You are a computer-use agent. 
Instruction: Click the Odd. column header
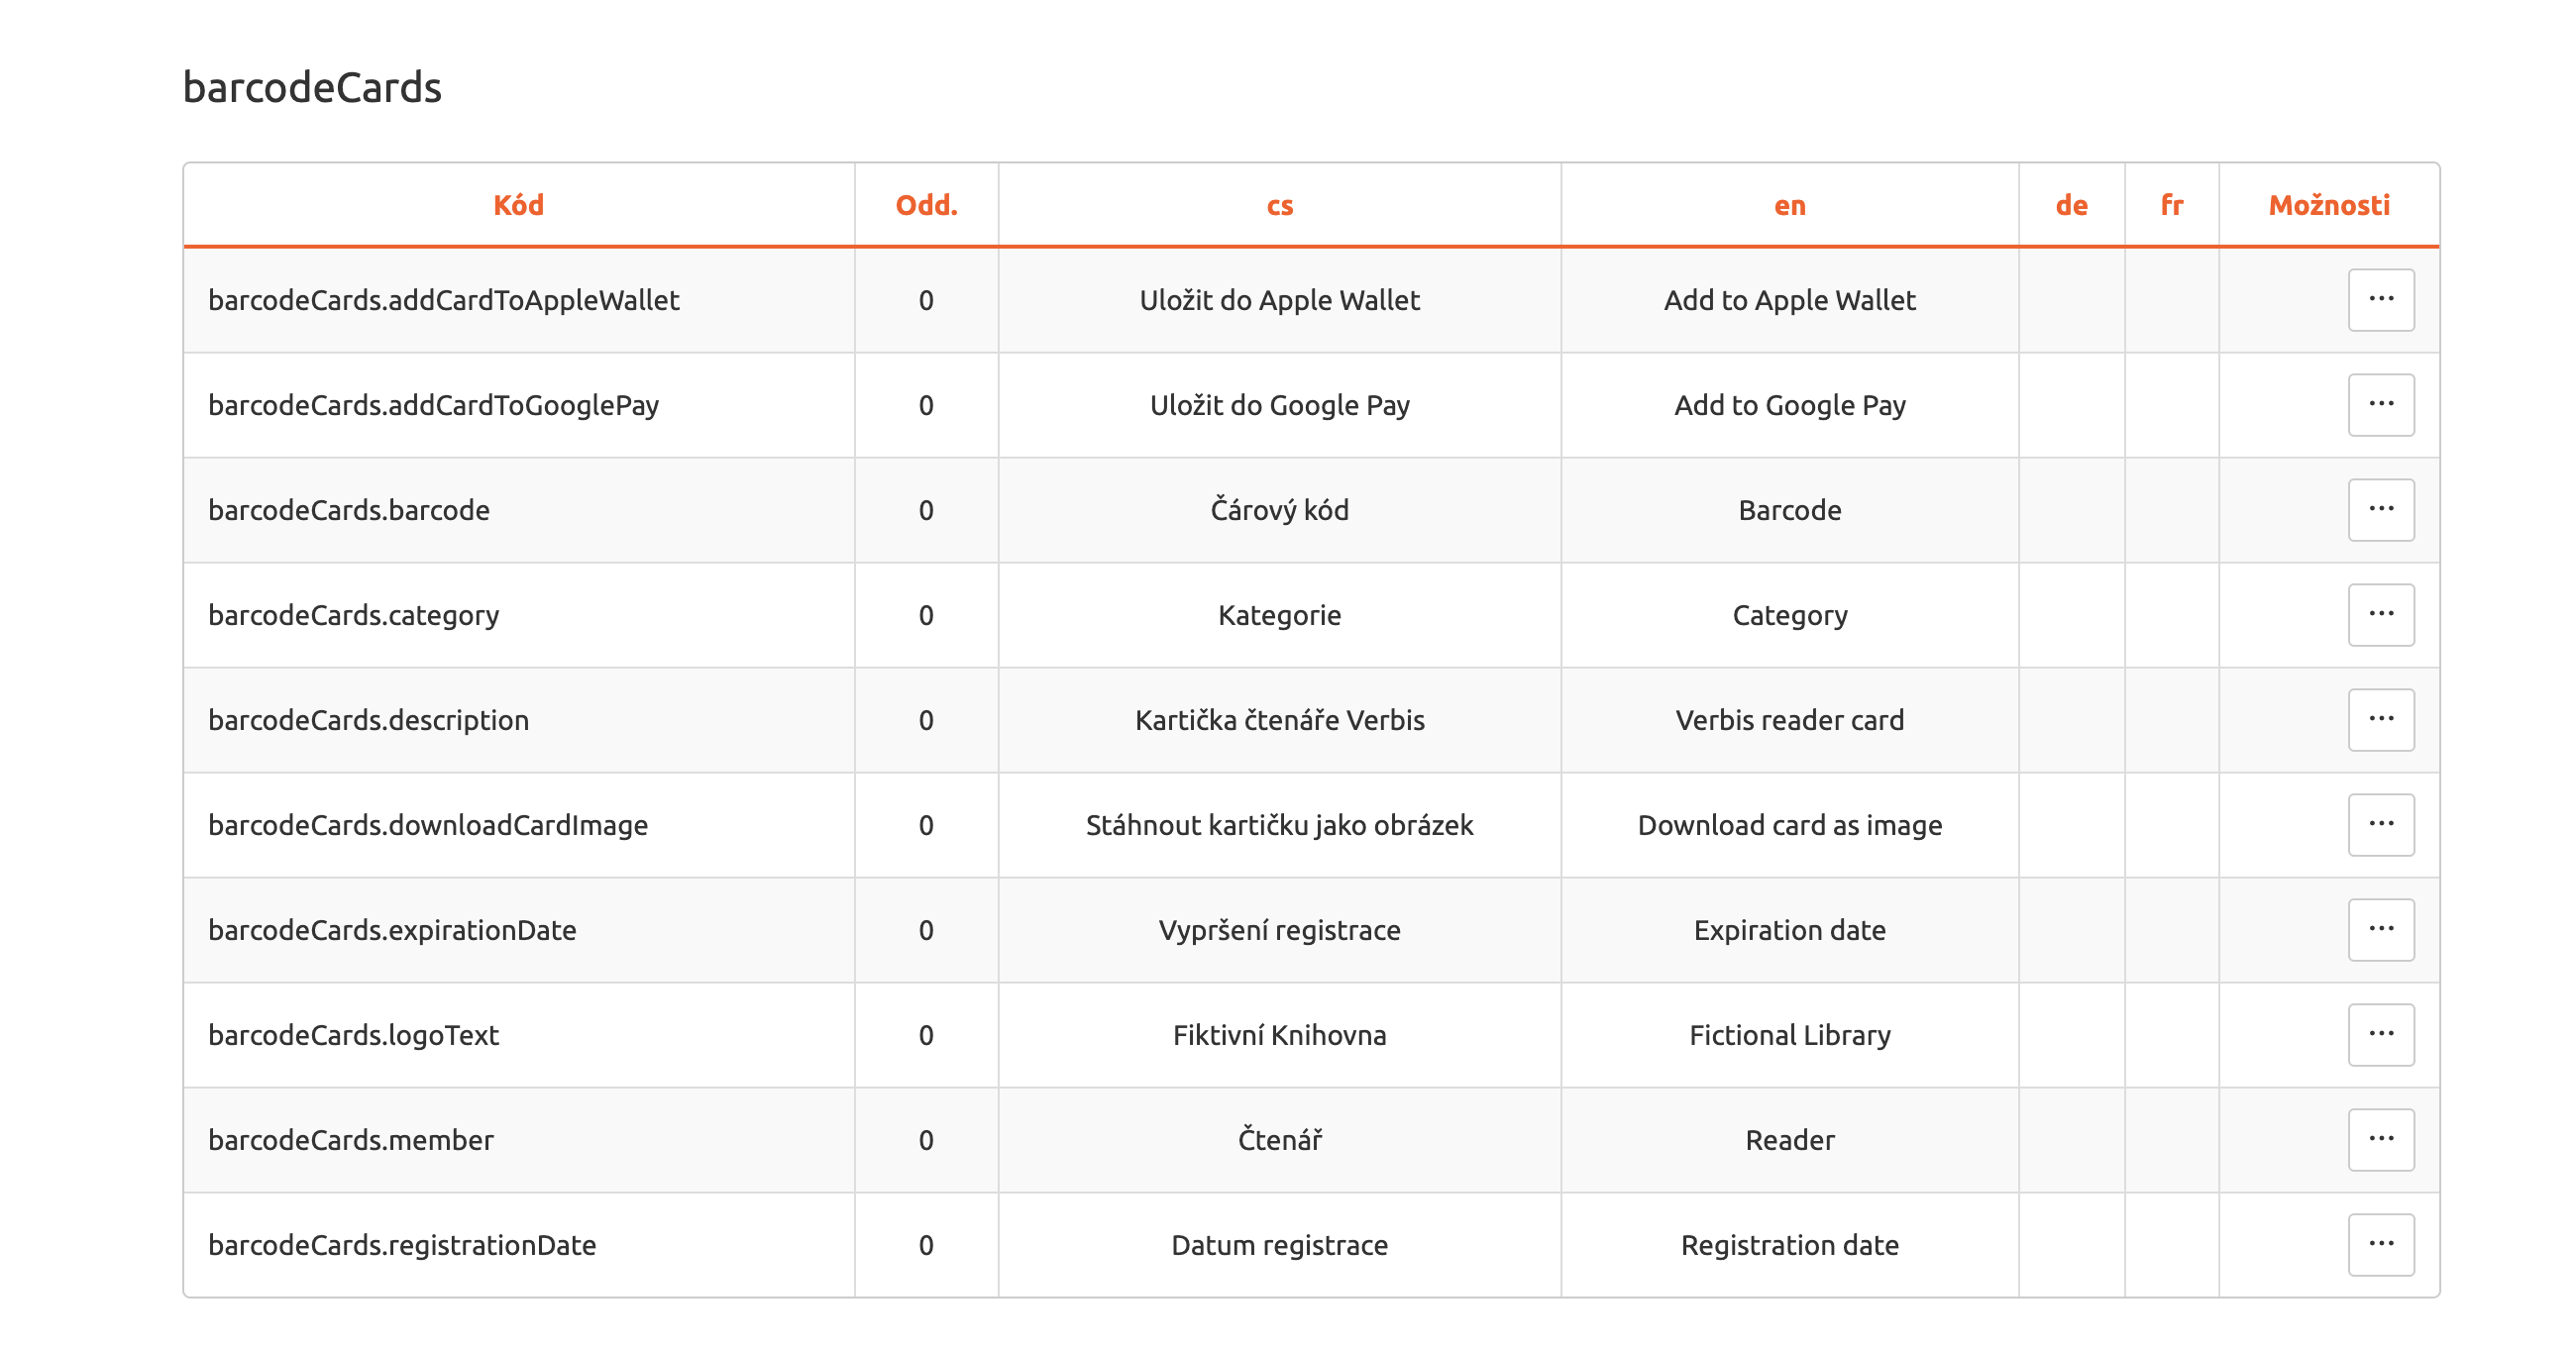pos(926,205)
